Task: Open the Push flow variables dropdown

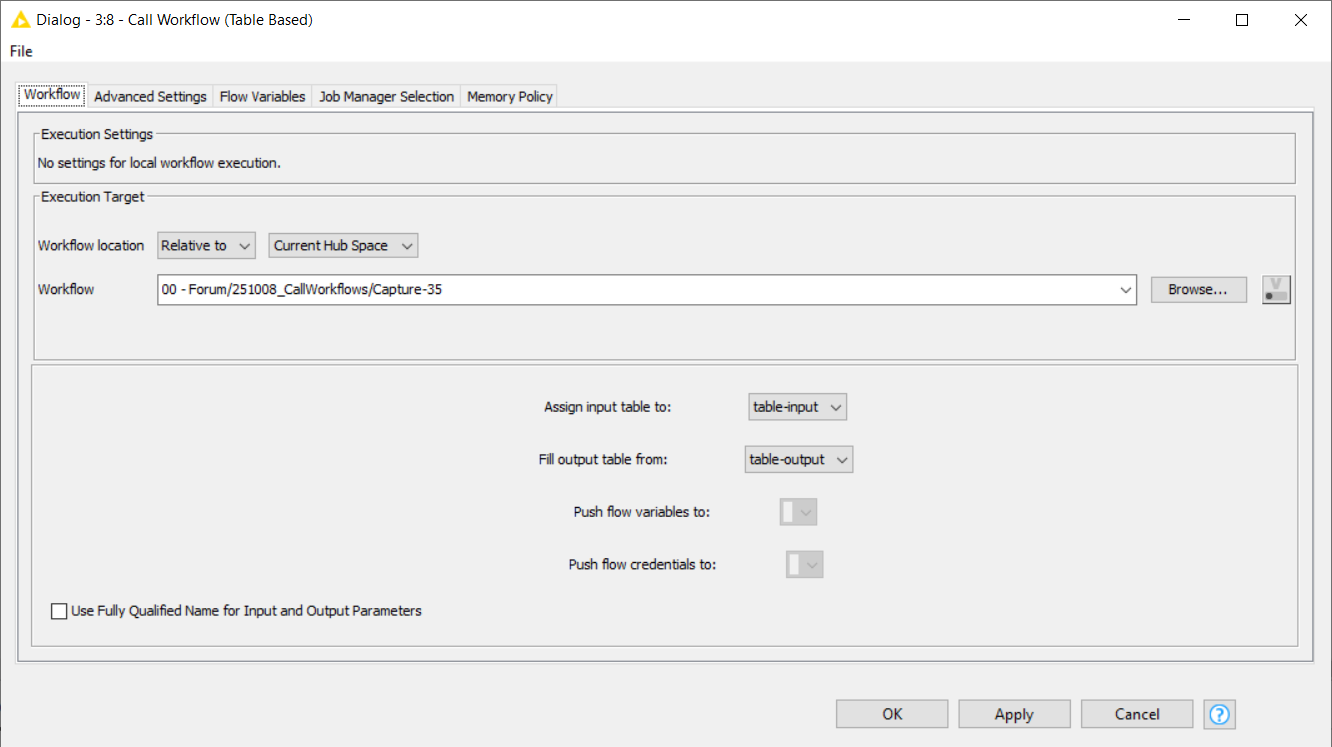Action: 799,512
